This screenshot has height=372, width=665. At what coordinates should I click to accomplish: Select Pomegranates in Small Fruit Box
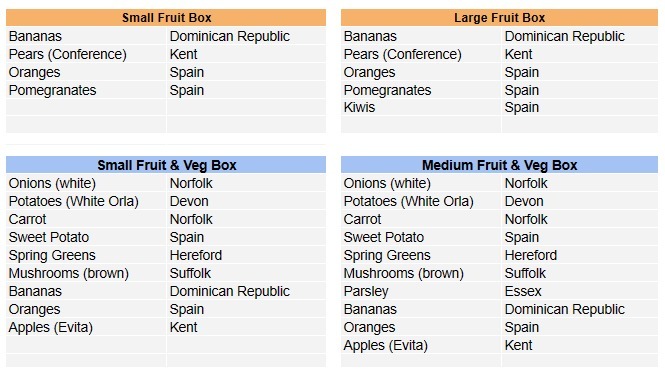pos(86,90)
